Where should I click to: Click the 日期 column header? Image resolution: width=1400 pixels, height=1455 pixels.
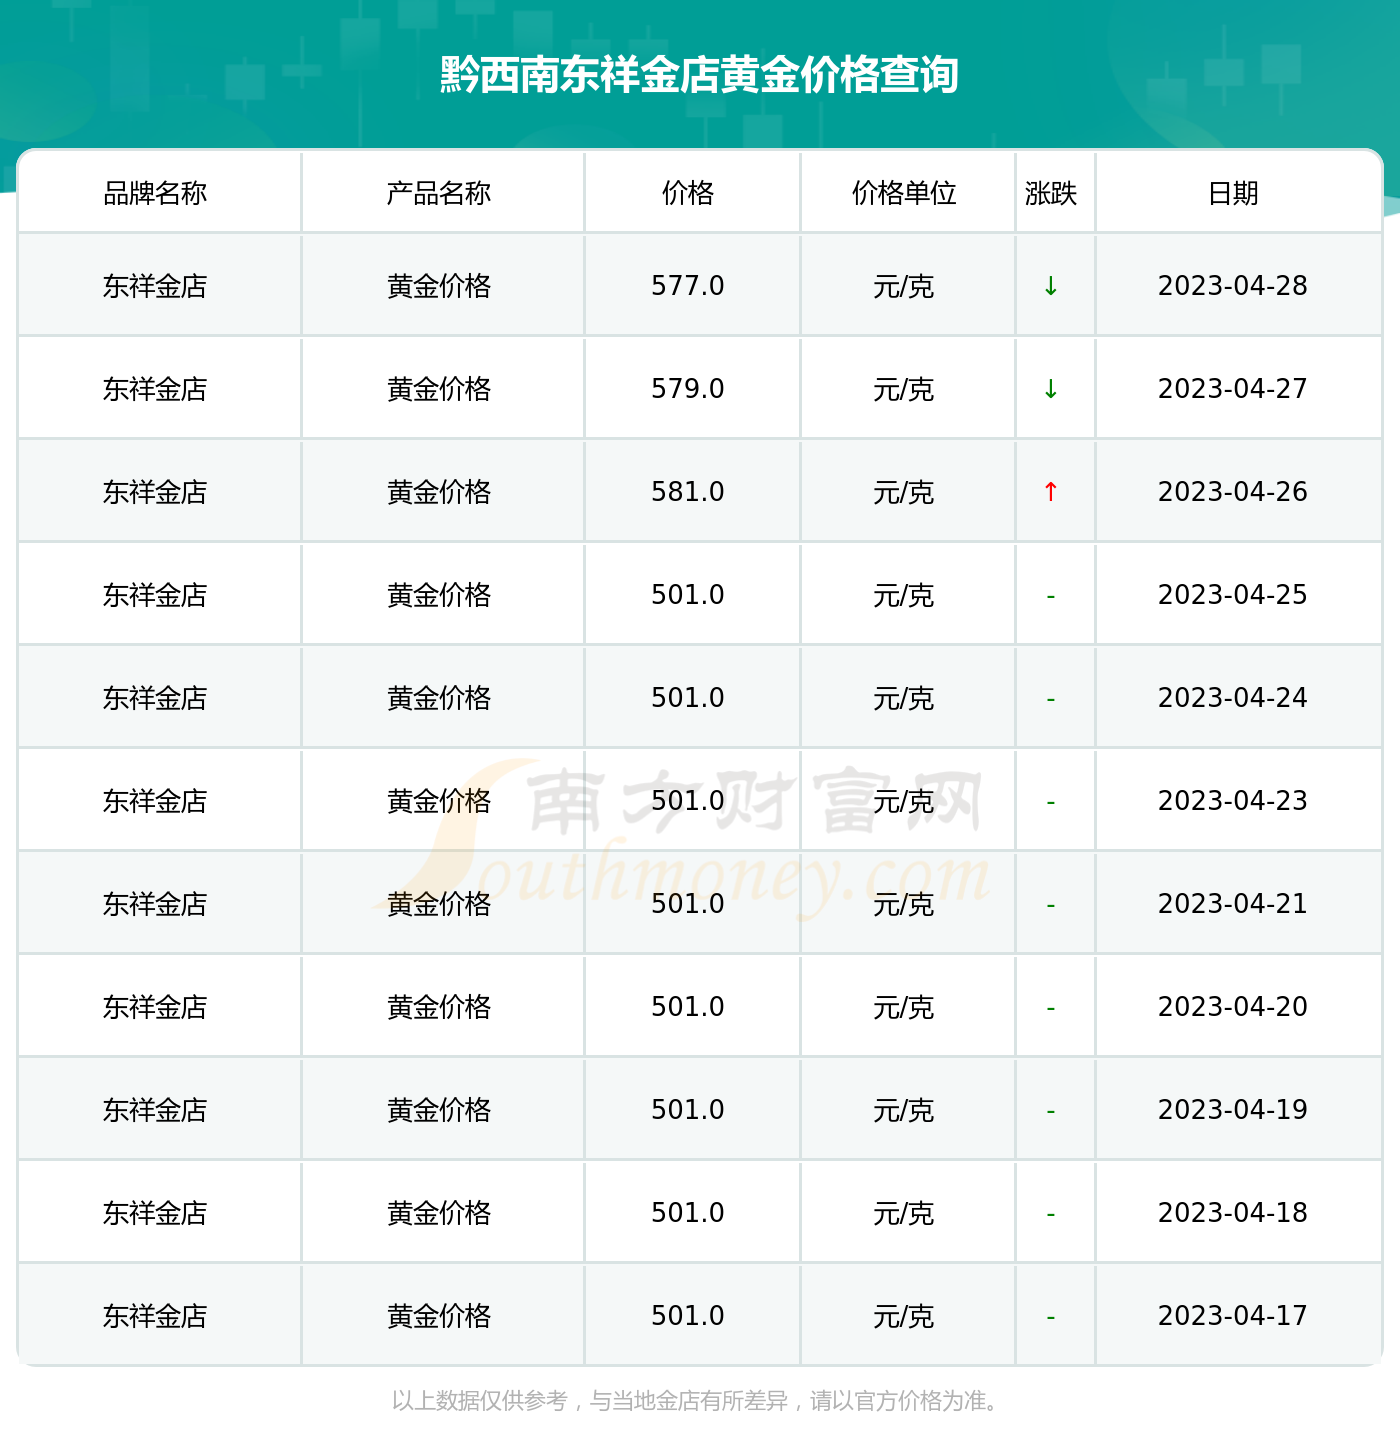(1233, 193)
